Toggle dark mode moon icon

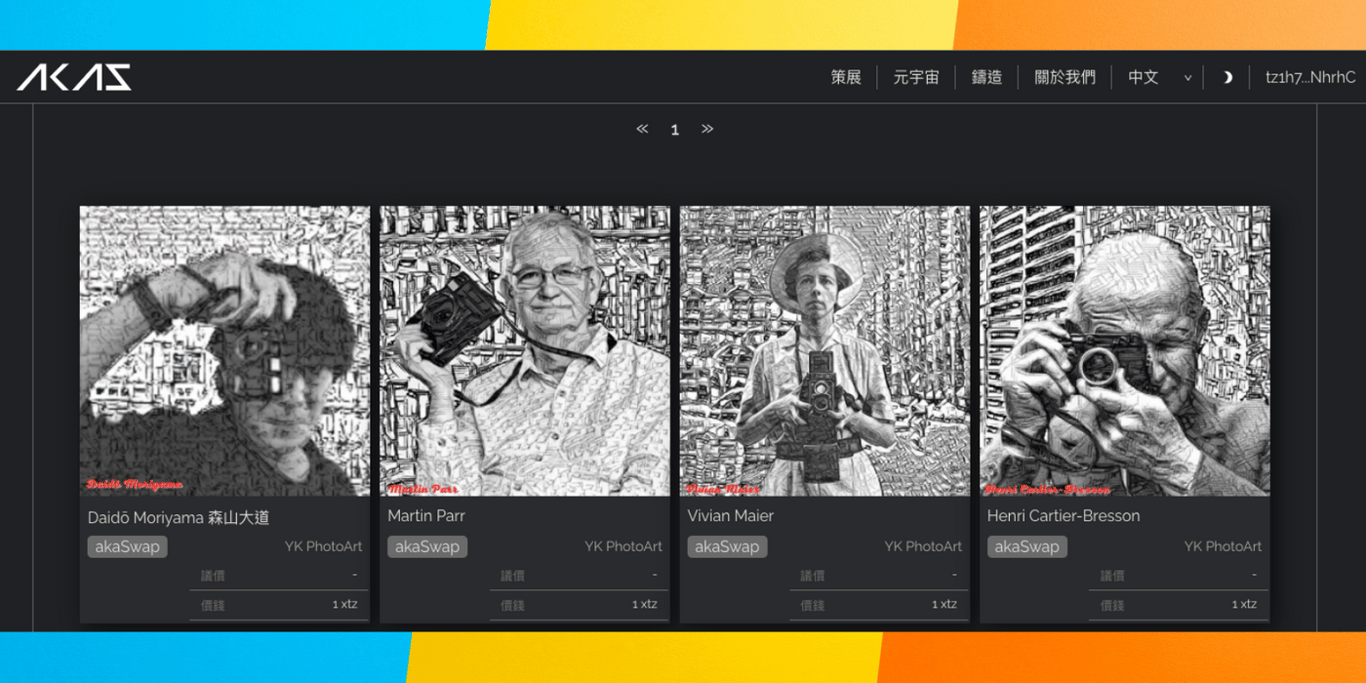1228,77
